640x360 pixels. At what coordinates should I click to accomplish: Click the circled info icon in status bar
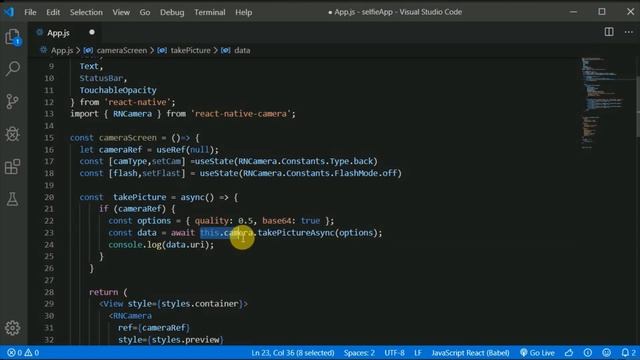588,353
